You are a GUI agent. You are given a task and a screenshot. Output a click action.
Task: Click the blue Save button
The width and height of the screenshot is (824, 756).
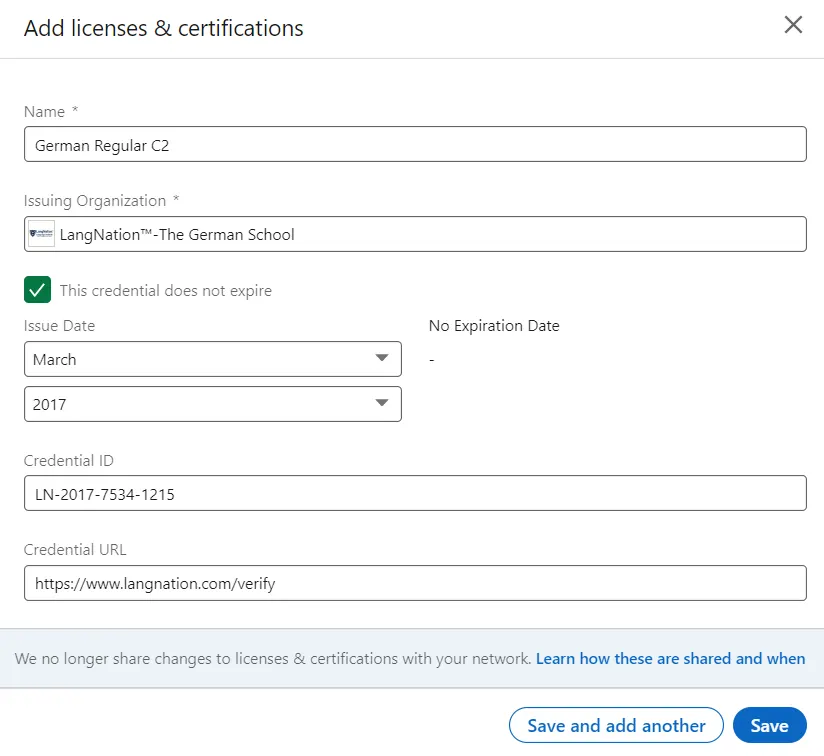[770, 725]
